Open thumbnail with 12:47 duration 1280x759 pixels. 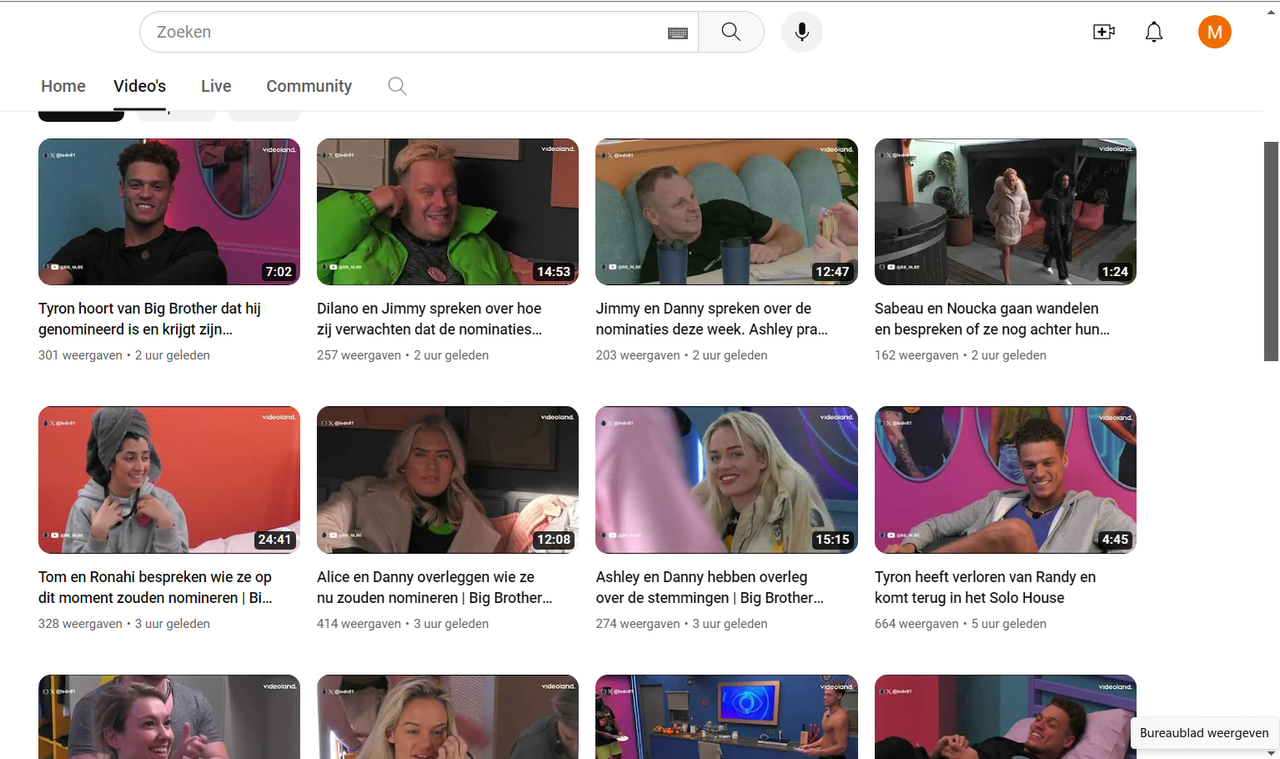tap(727, 212)
